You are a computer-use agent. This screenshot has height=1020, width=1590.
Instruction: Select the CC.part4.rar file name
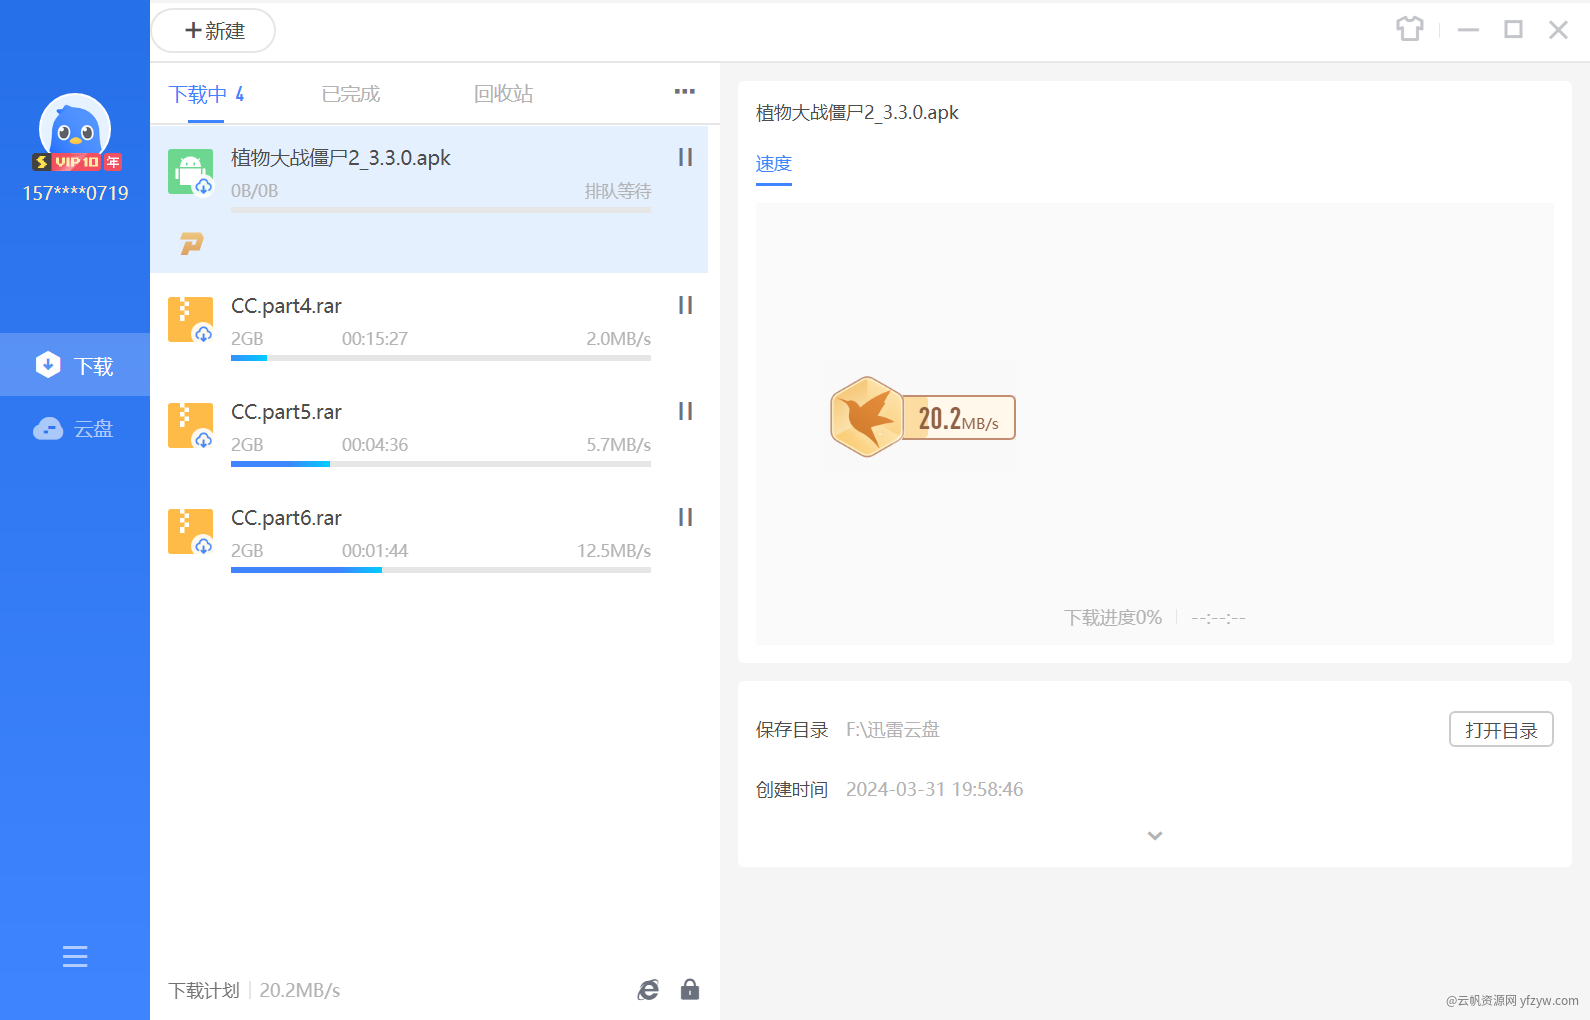tap(286, 306)
